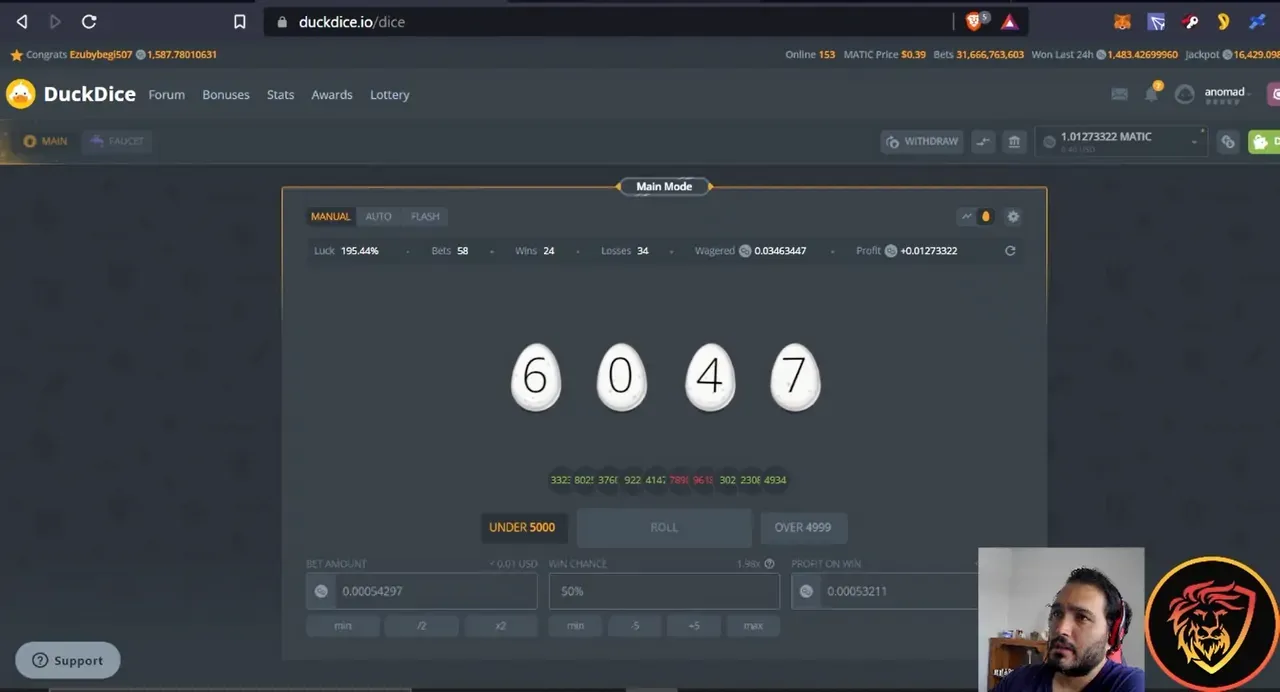
Task: Click the purple chat icon at the right edge
Action: tap(1274, 94)
